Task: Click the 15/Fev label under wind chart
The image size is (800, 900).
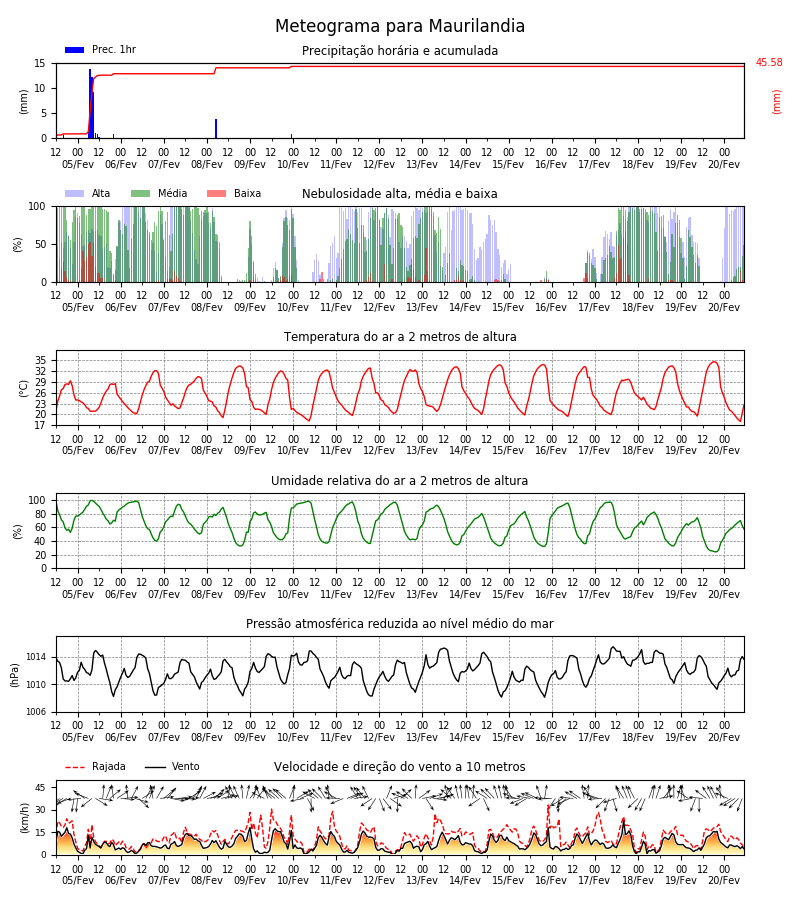Action: coord(508,880)
